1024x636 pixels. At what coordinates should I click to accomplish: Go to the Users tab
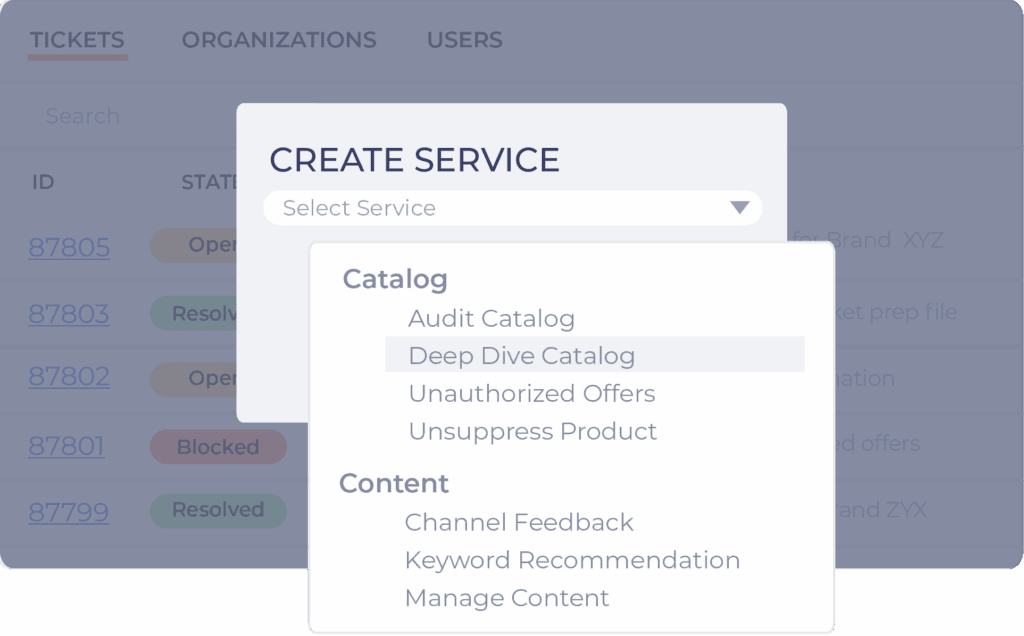click(464, 41)
